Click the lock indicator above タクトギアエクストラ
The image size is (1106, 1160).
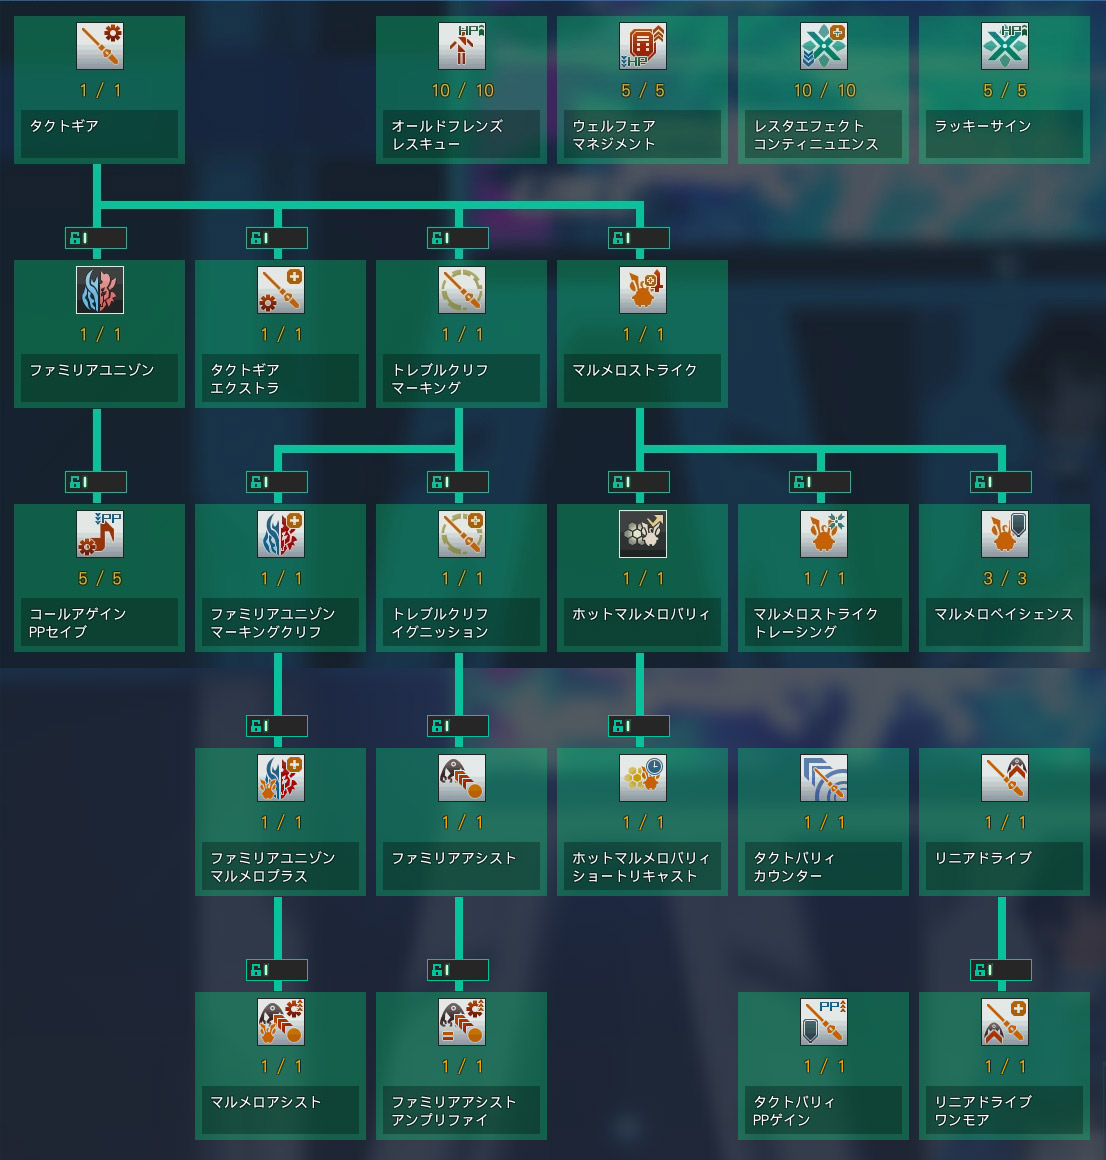pos(277,238)
